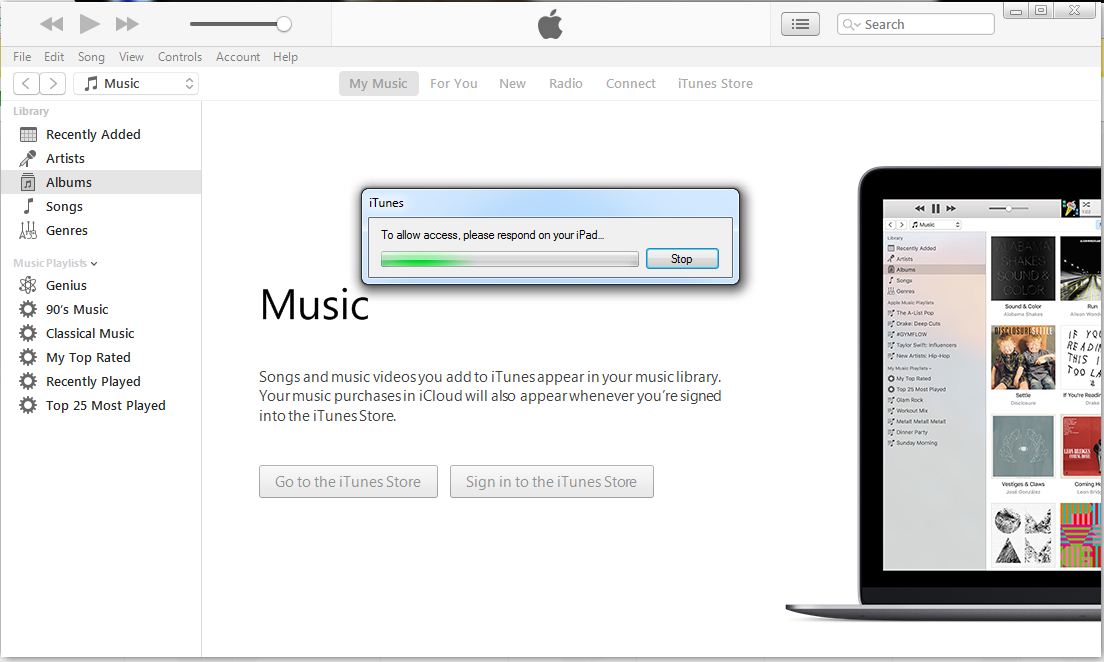
Task: Open the Song menu
Action: [91, 56]
